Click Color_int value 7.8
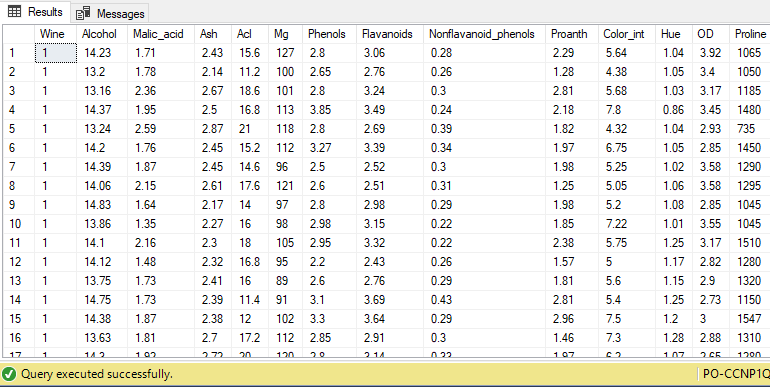This screenshot has width=770, height=387. (x=613, y=110)
